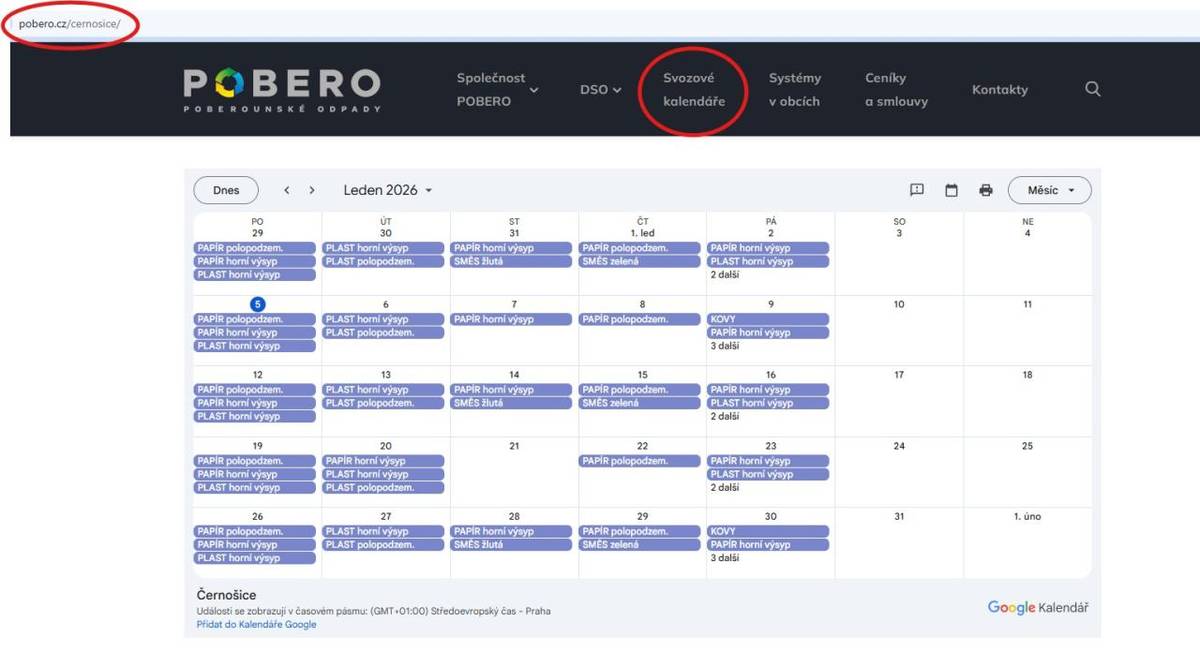Viewport: 1200px width, 666px height.
Task: Open the Systémy v obcích menu item
Action: point(795,89)
